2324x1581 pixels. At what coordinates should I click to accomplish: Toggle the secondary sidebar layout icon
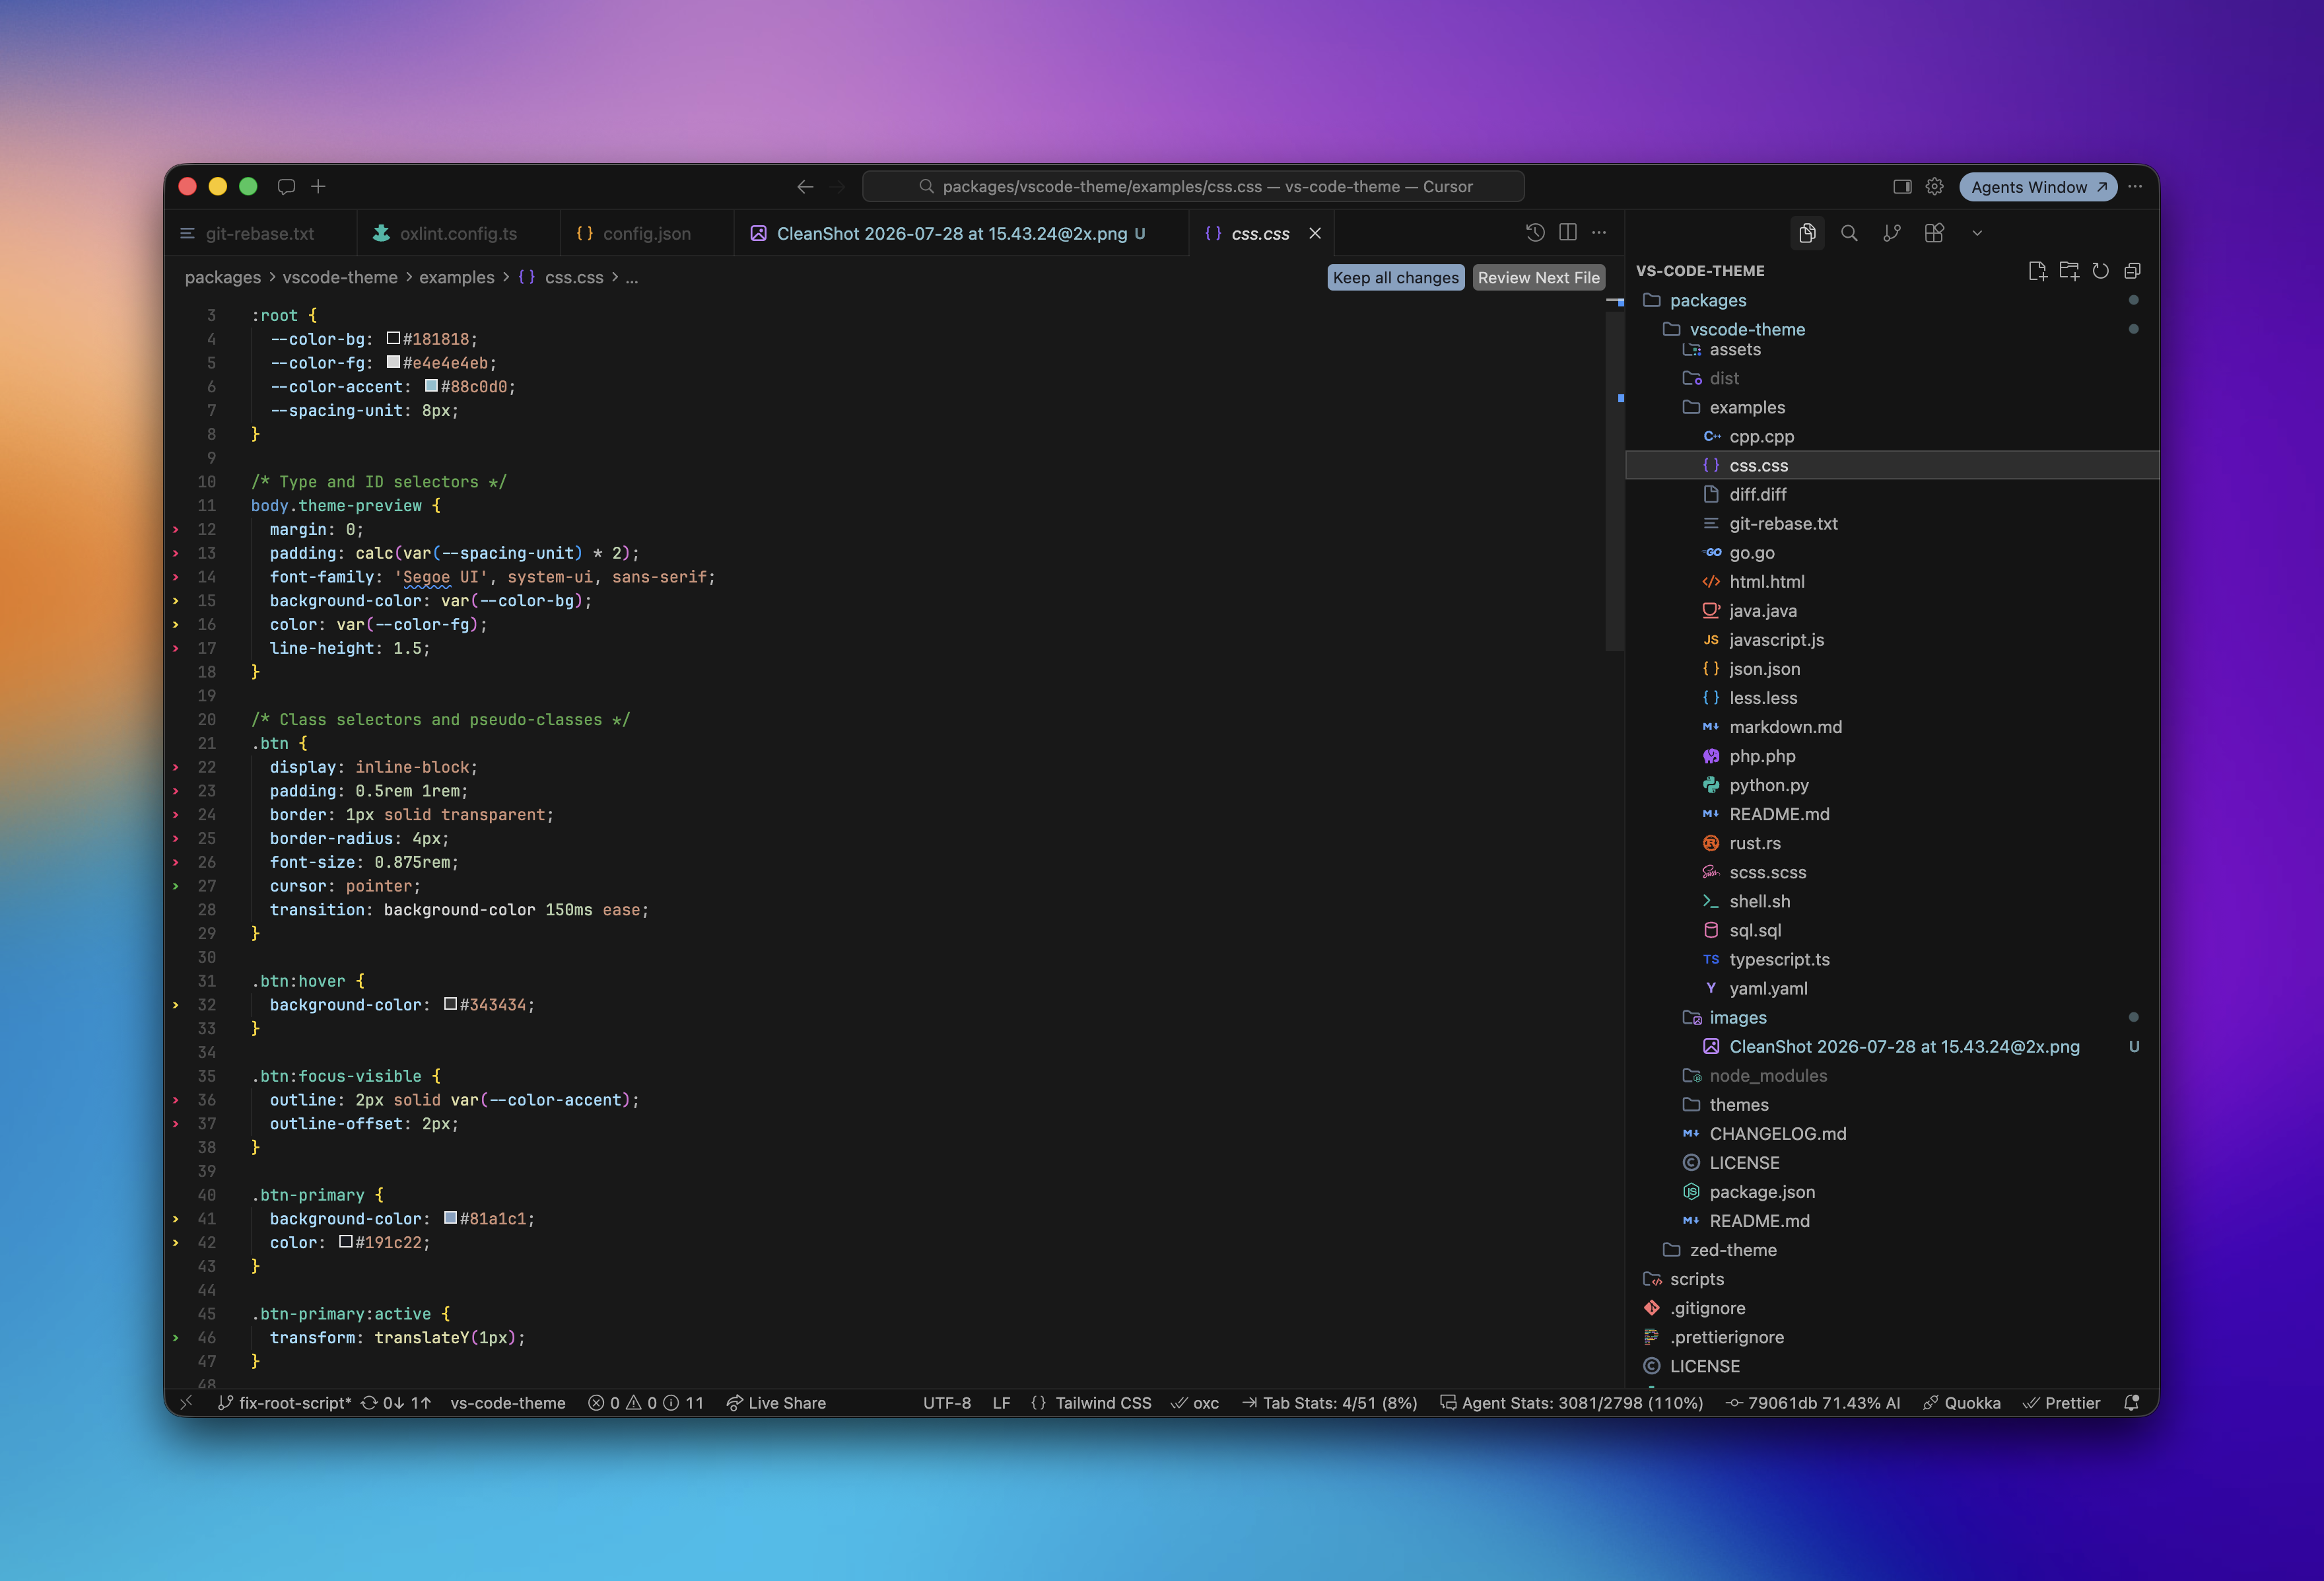(1902, 187)
